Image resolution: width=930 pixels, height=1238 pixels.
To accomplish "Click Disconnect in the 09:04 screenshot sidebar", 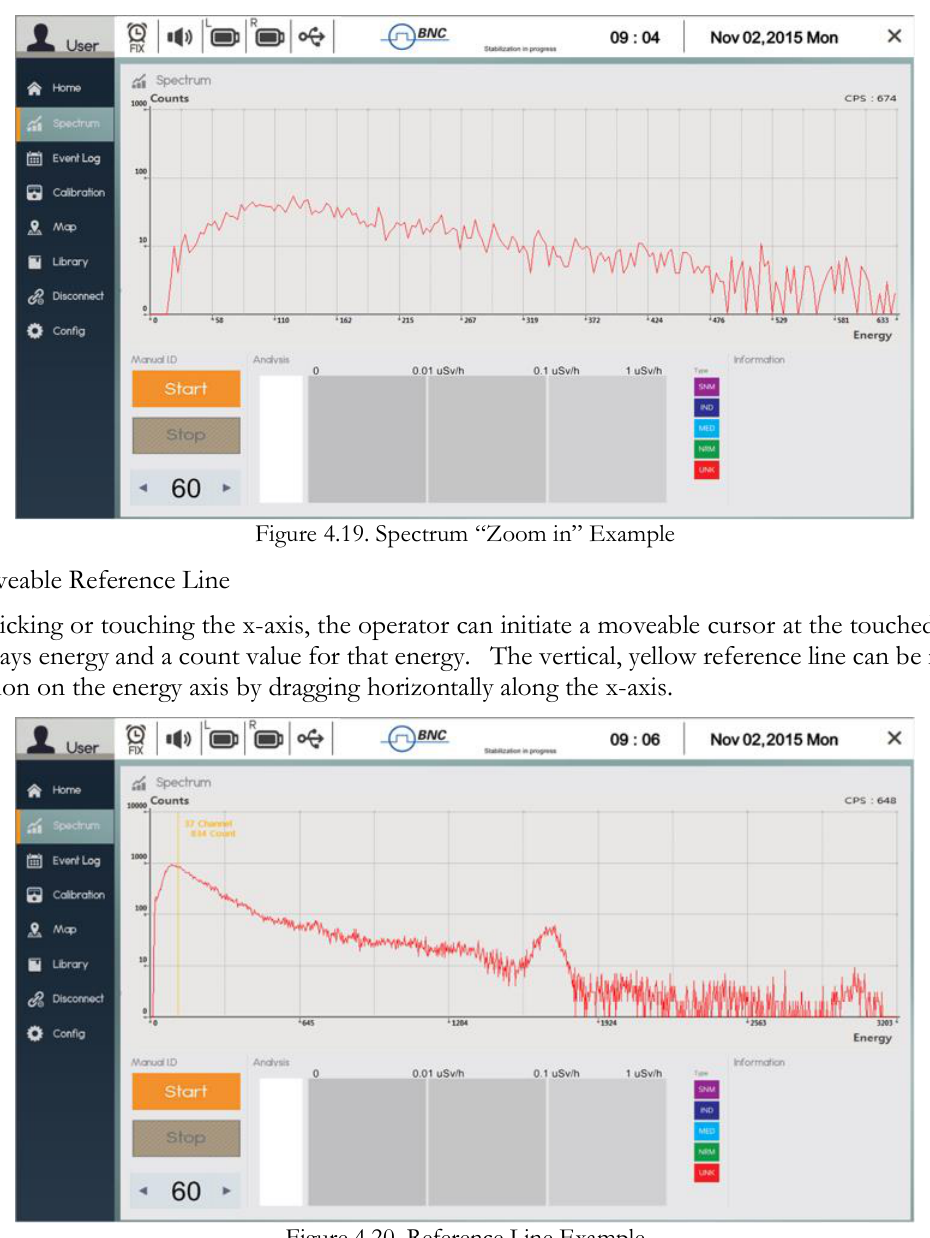I will [65, 296].
